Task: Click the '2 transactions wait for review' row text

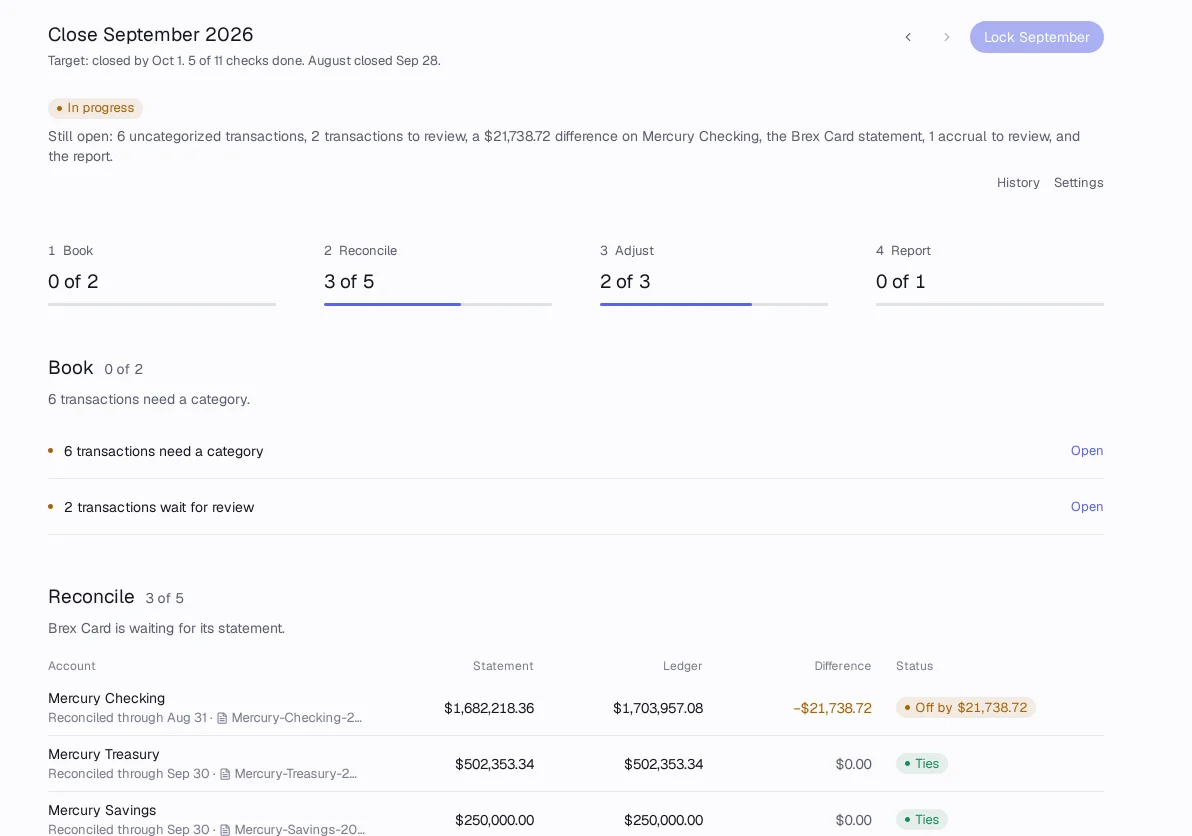Action: click(x=159, y=508)
